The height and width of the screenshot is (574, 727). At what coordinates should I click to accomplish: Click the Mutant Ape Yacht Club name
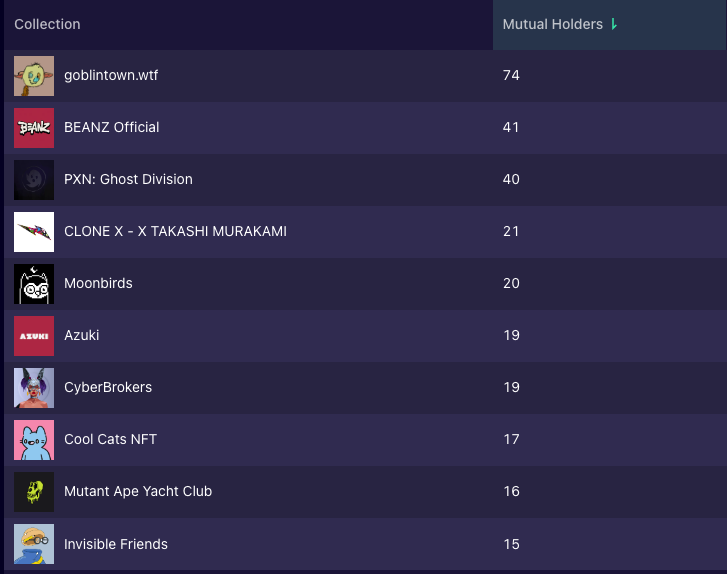[x=138, y=491]
